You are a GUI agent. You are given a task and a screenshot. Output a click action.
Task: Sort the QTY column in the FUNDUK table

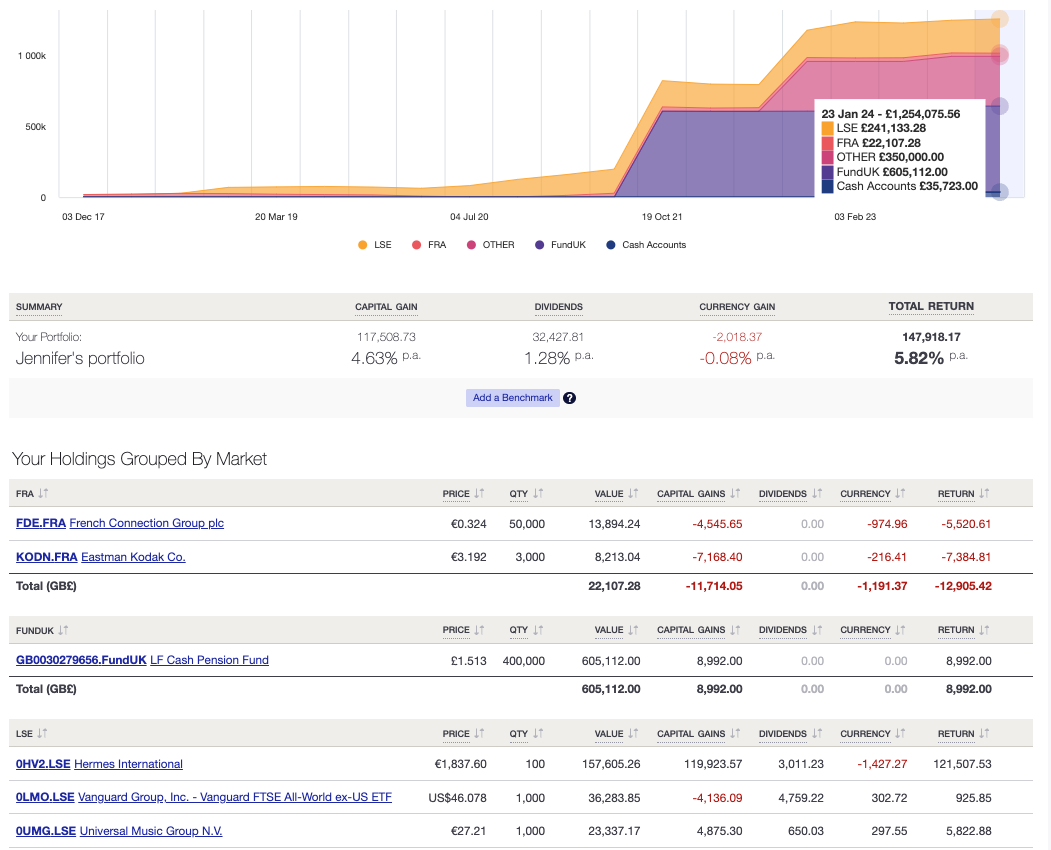[x=537, y=630]
